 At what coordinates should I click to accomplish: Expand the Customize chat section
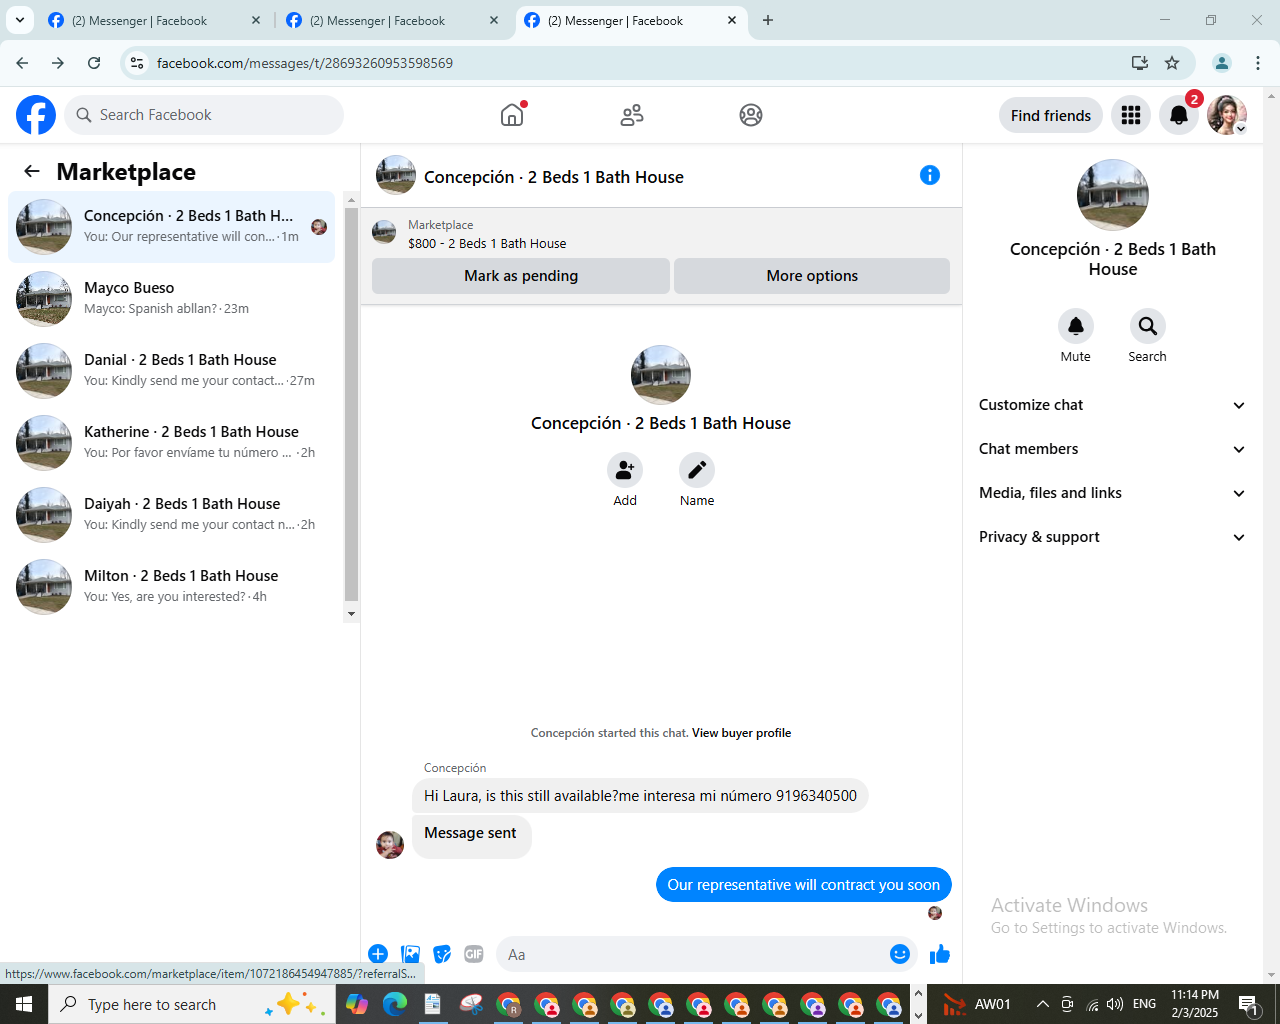(1113, 405)
